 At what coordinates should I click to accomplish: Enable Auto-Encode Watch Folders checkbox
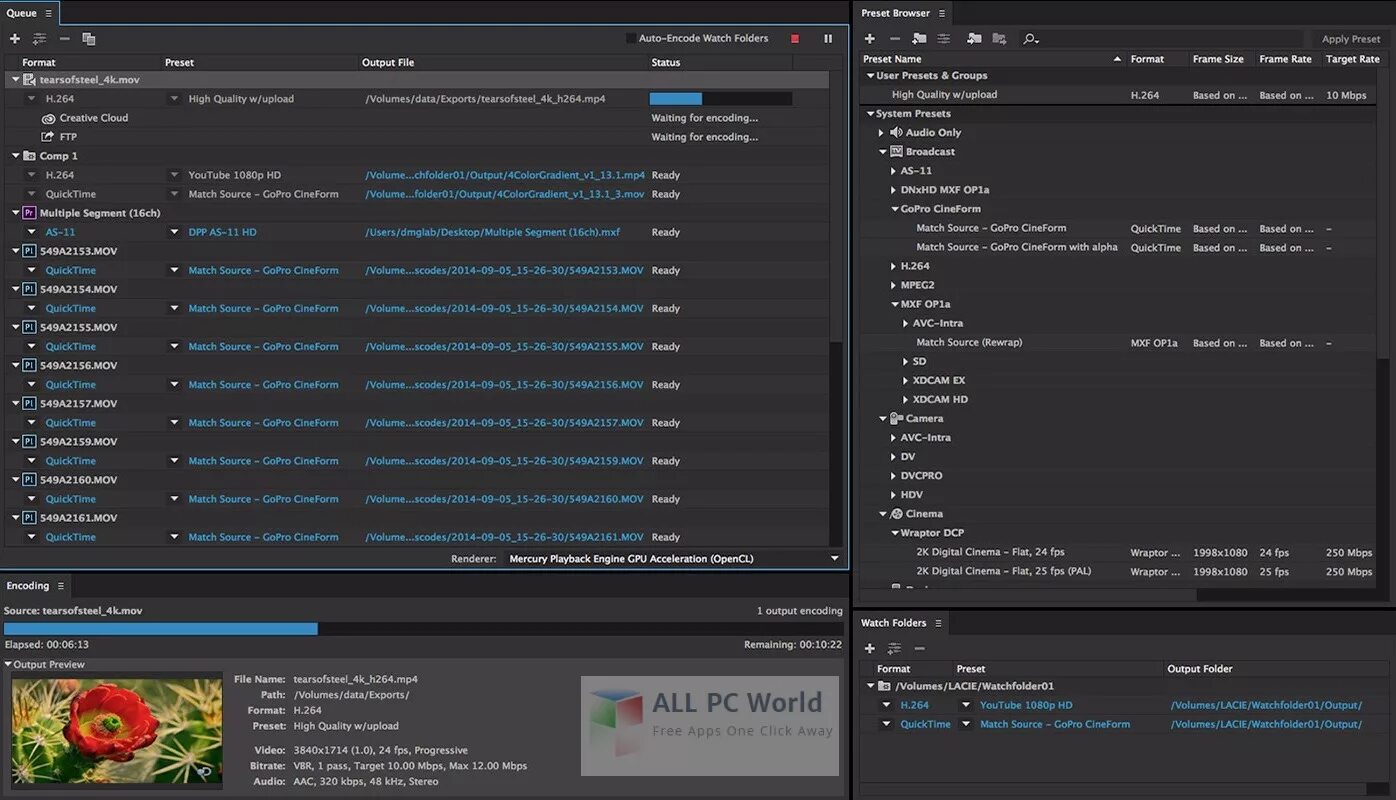click(631, 39)
